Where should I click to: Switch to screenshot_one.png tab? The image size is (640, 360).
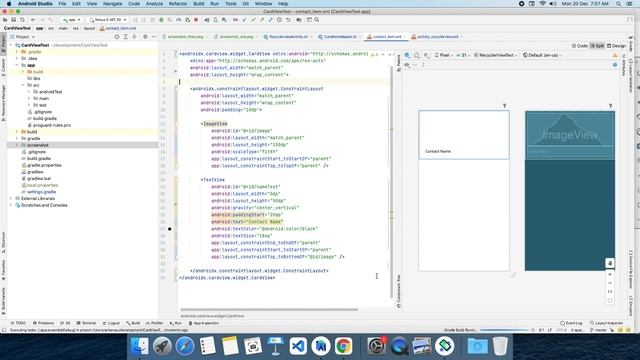pos(236,37)
